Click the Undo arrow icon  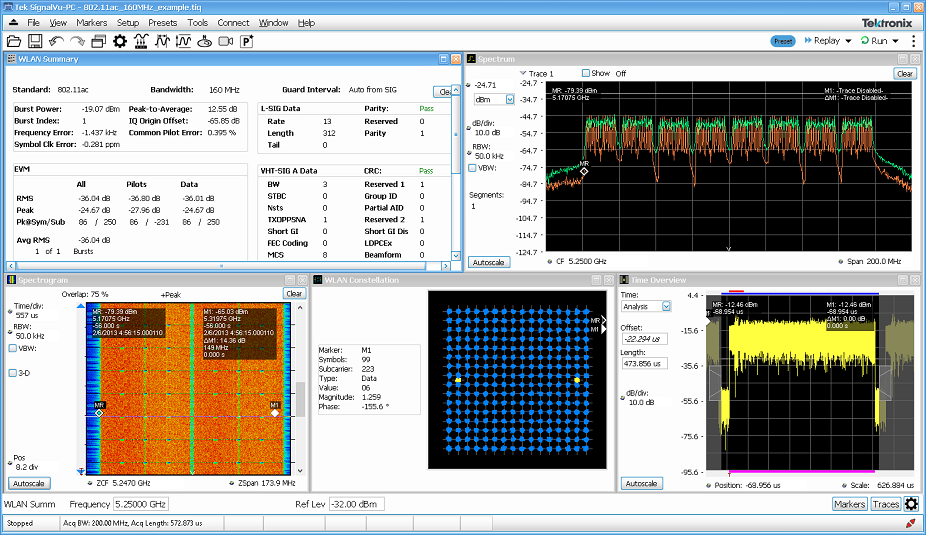click(56, 41)
